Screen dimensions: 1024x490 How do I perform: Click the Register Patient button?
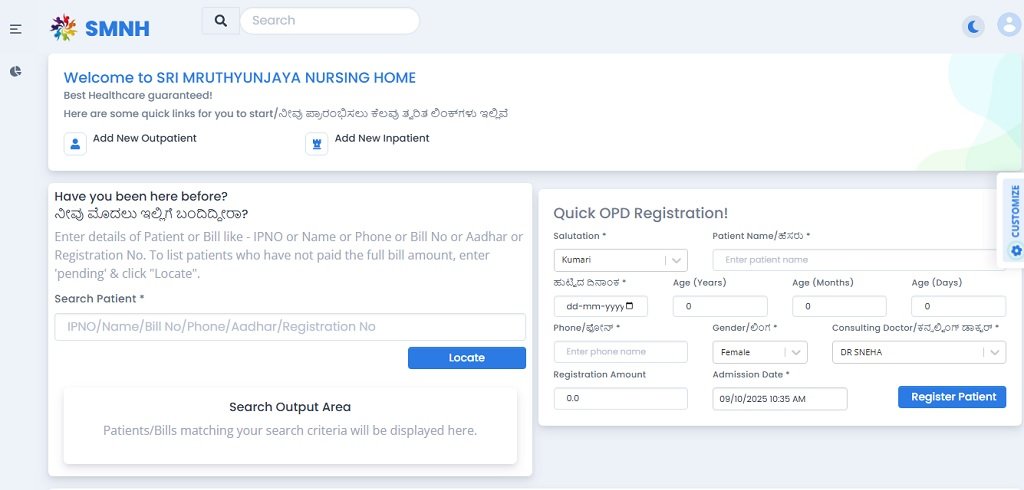(x=952, y=397)
